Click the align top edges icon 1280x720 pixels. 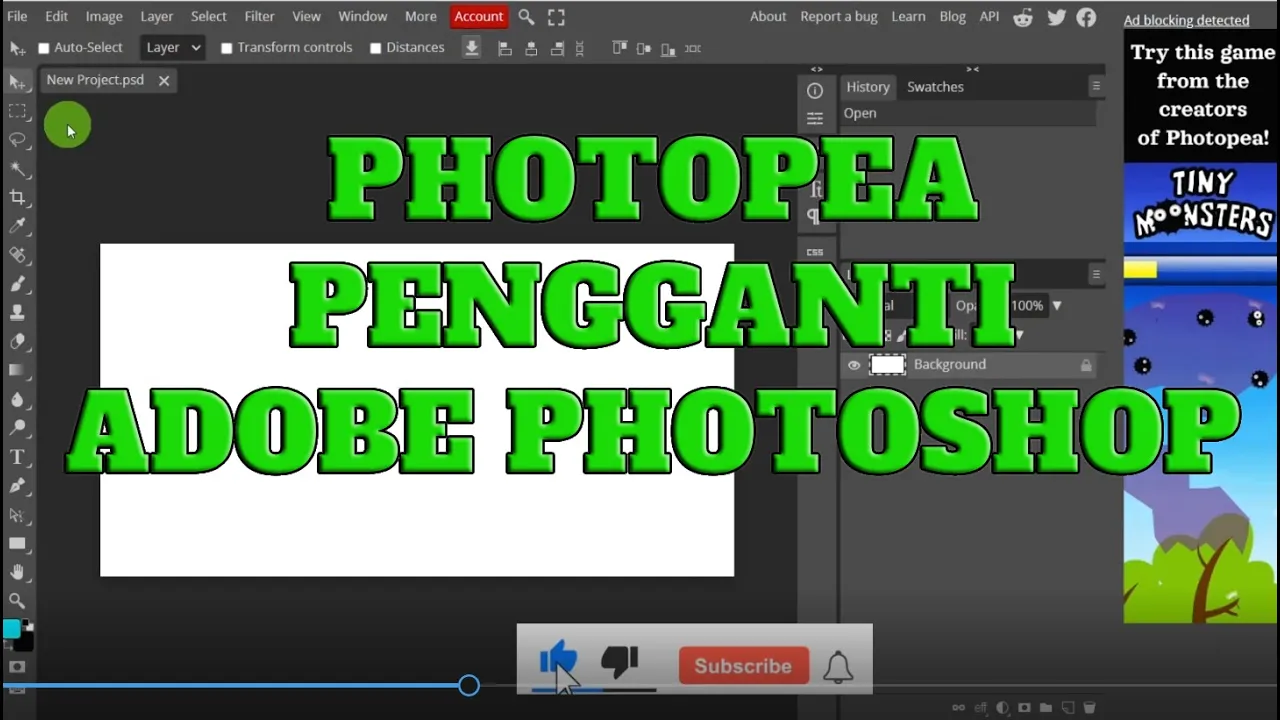point(619,47)
